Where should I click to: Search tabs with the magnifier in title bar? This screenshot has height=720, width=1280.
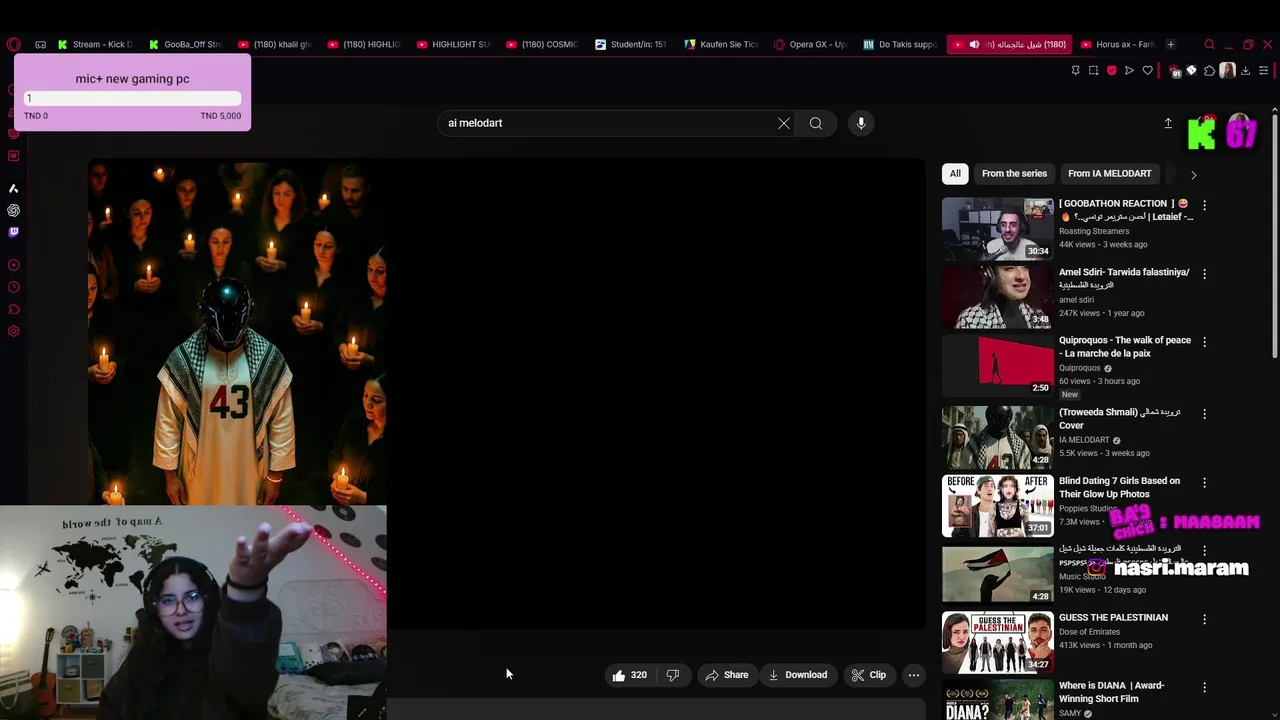pos(1209,44)
